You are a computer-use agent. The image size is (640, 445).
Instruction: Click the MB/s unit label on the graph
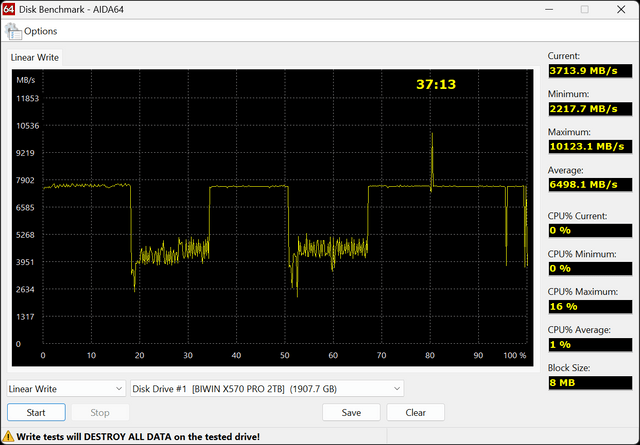(26, 80)
